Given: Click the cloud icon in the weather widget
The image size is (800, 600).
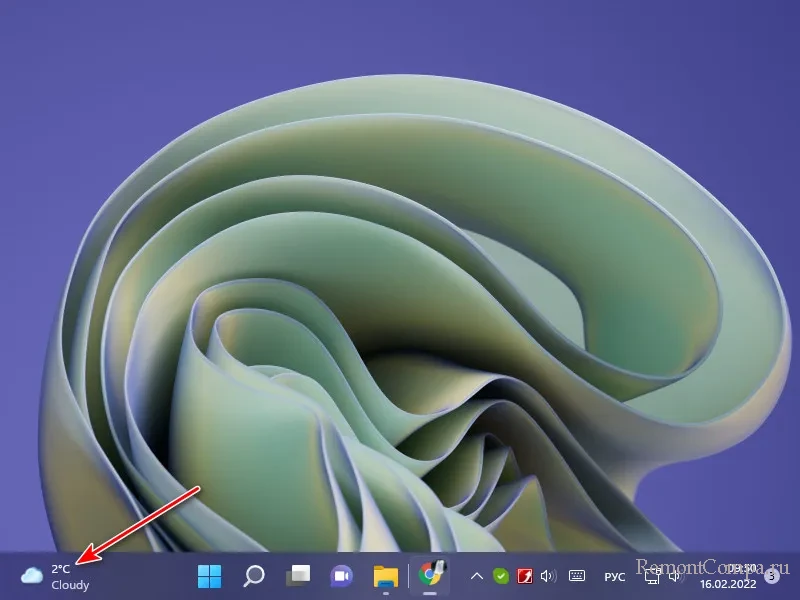Looking at the screenshot, I should click(x=32, y=576).
